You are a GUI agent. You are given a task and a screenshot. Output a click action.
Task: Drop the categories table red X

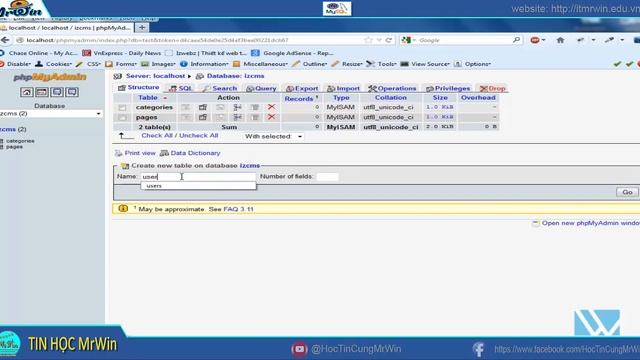coord(271,107)
